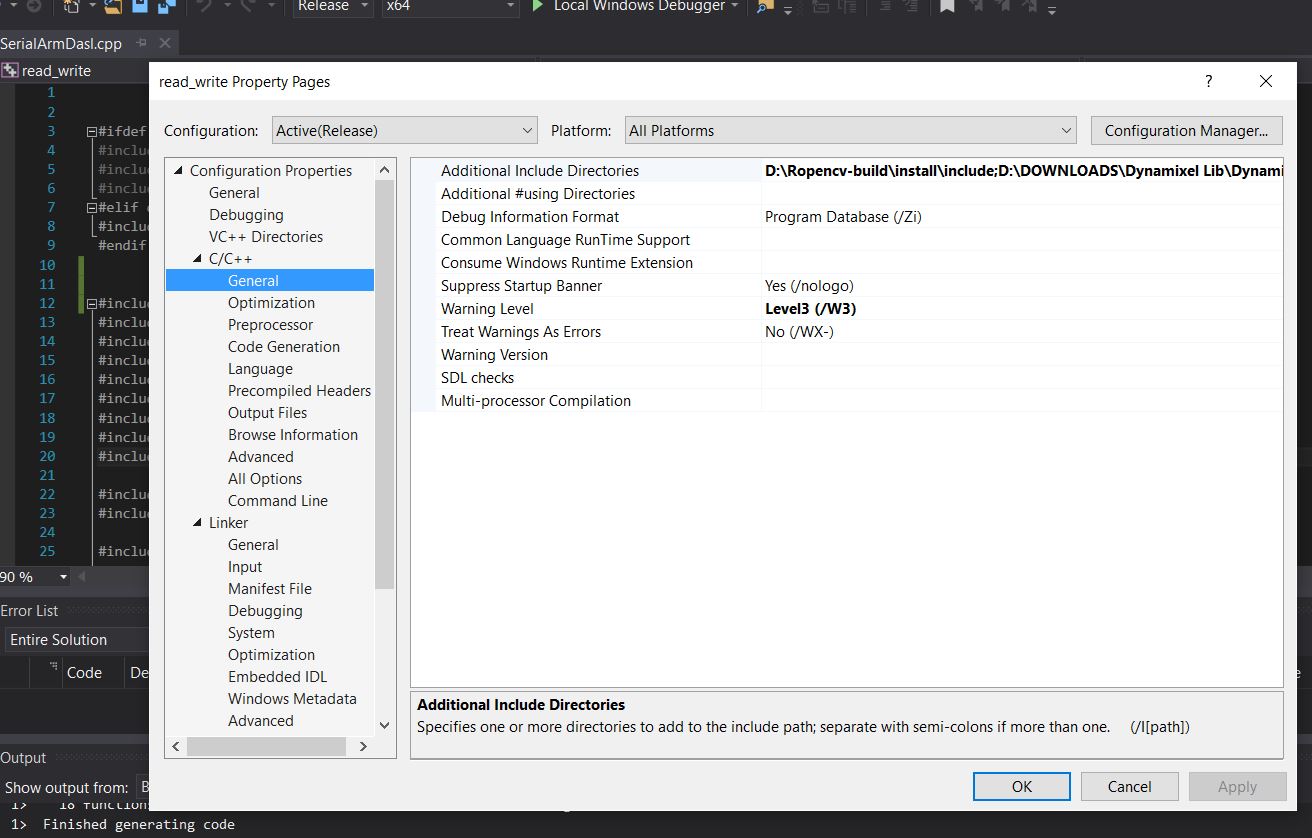The image size is (1312, 838).
Task: Select Optimization under C/C++
Action: pyautogui.click(x=271, y=303)
